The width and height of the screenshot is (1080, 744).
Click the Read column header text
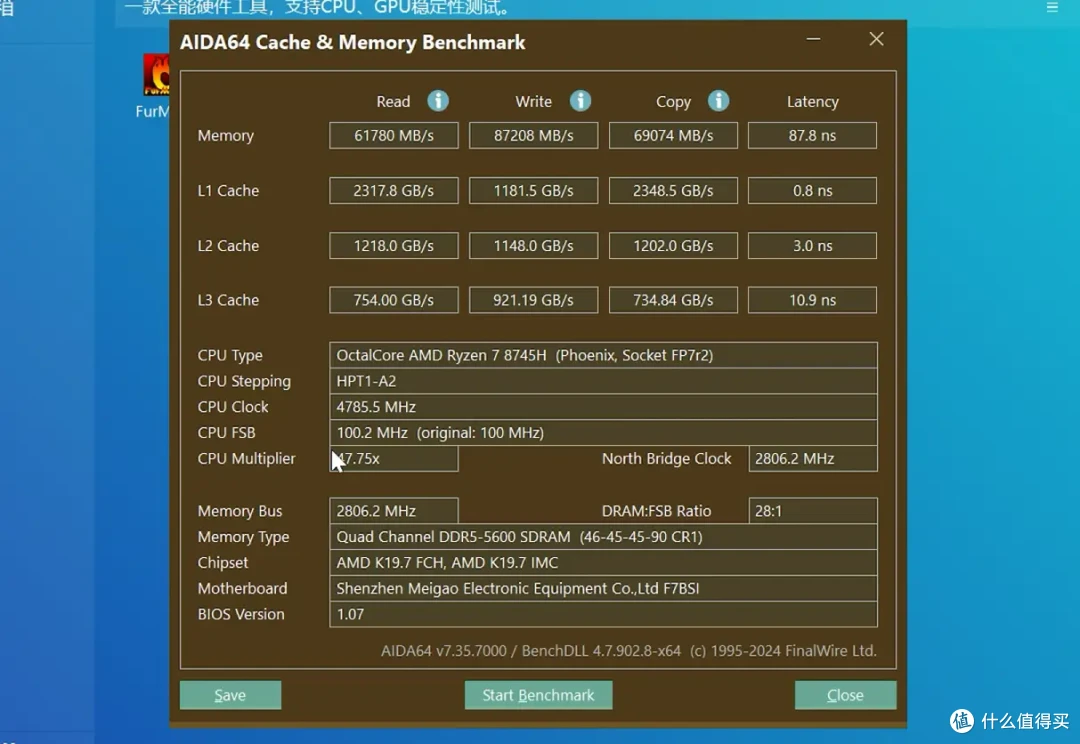coord(393,102)
